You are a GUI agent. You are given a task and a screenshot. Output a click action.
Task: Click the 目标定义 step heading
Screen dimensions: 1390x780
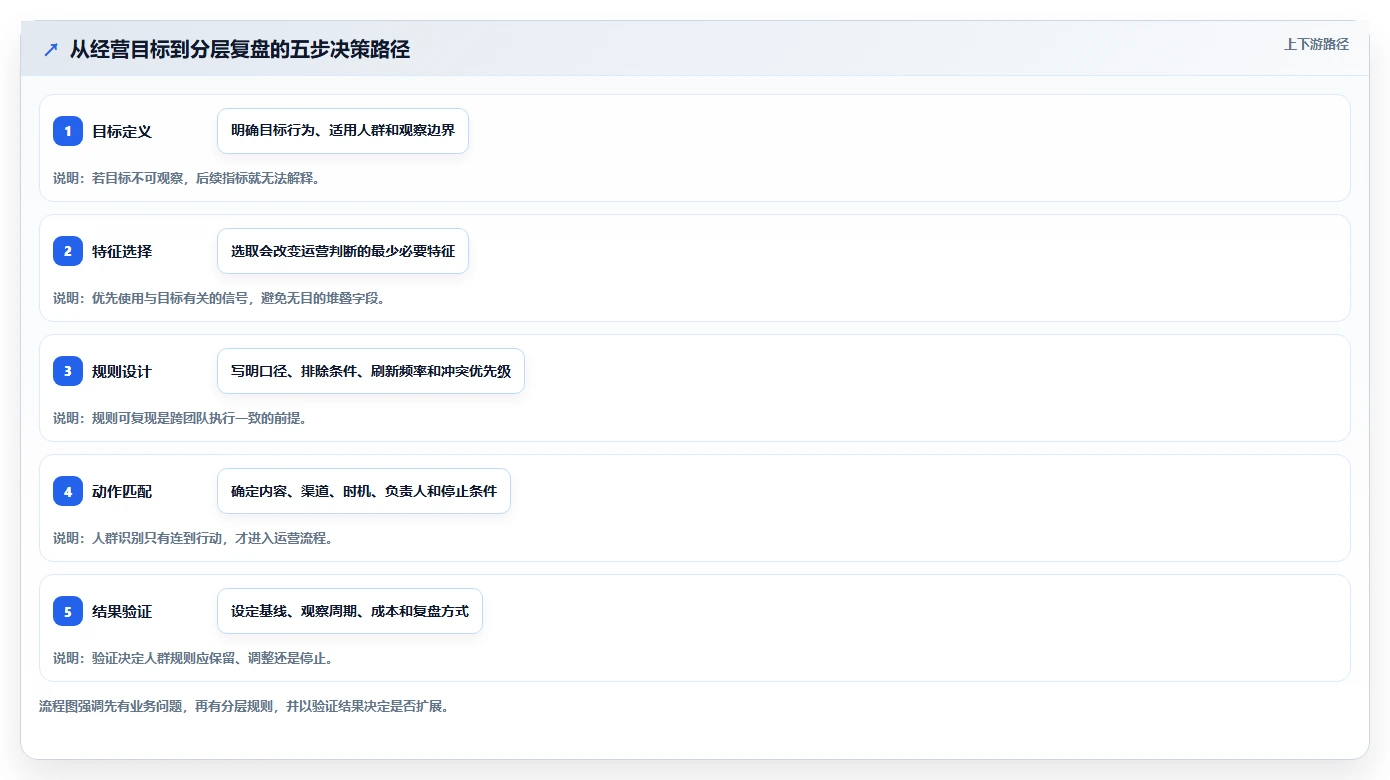pyautogui.click(x=122, y=131)
